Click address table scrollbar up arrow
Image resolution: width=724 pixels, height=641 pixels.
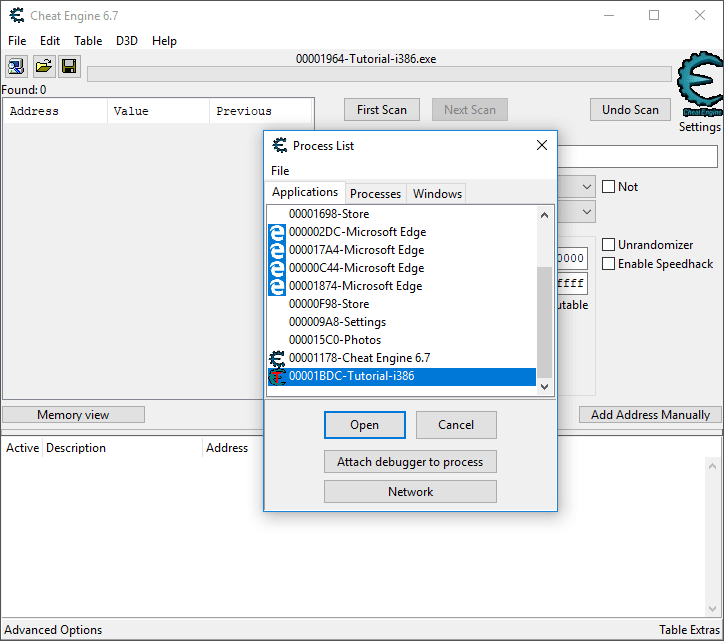[x=712, y=466]
